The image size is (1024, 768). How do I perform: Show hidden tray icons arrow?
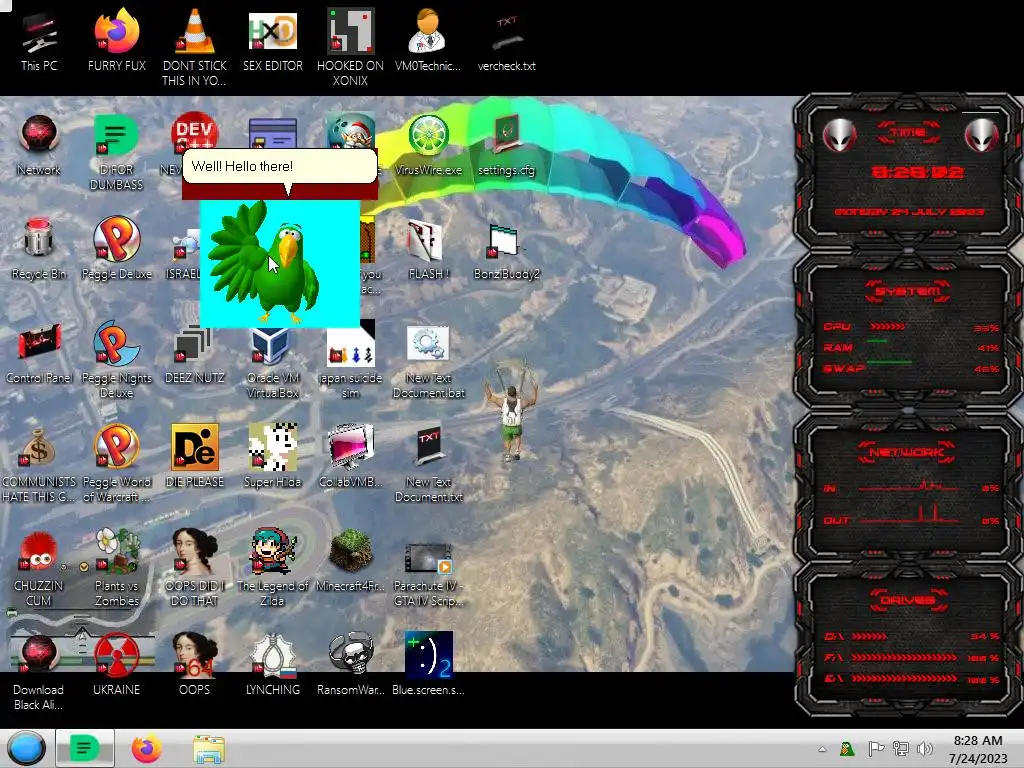click(822, 749)
